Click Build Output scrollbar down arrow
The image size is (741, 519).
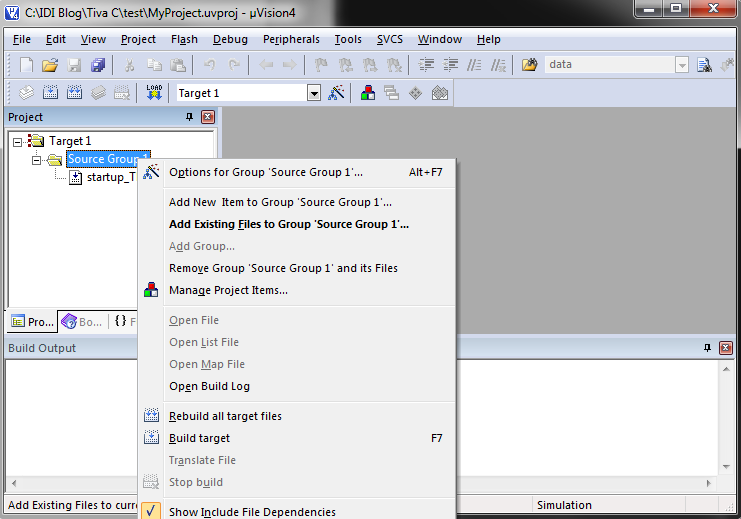point(726,467)
